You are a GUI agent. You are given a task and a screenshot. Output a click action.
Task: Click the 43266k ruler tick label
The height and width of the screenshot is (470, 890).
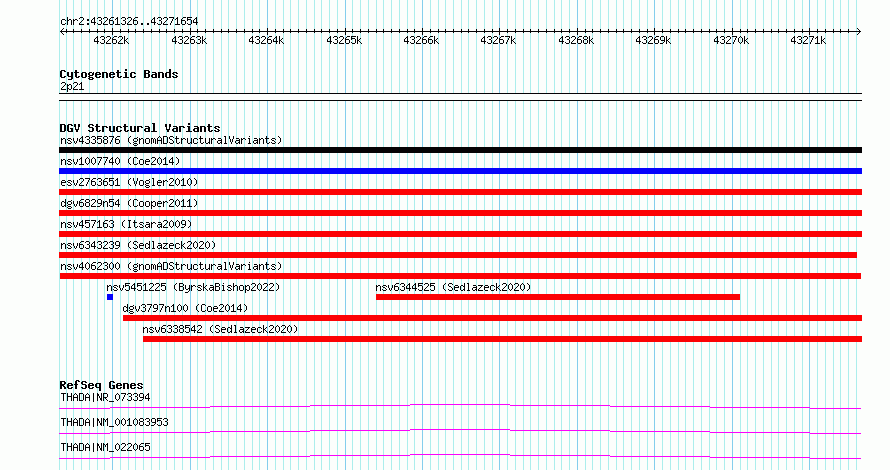pos(421,41)
